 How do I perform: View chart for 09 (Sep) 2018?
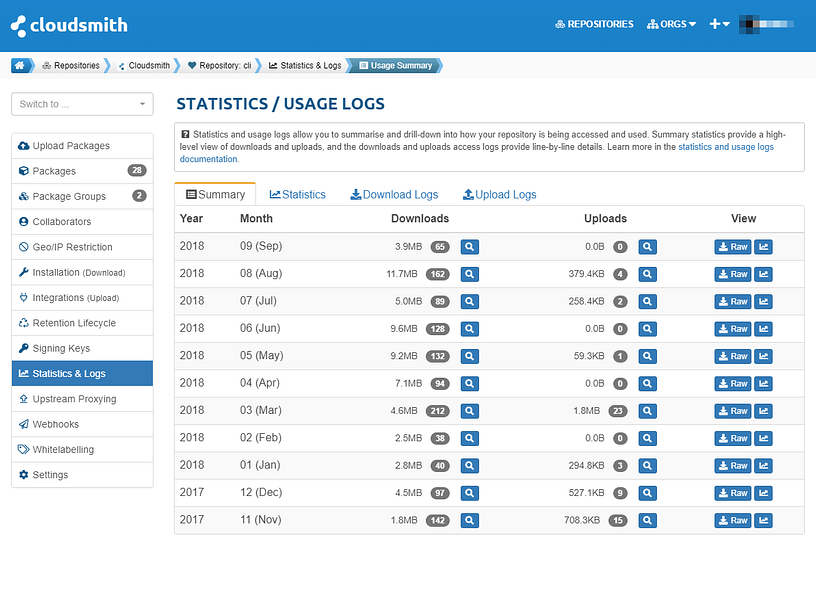pos(763,247)
